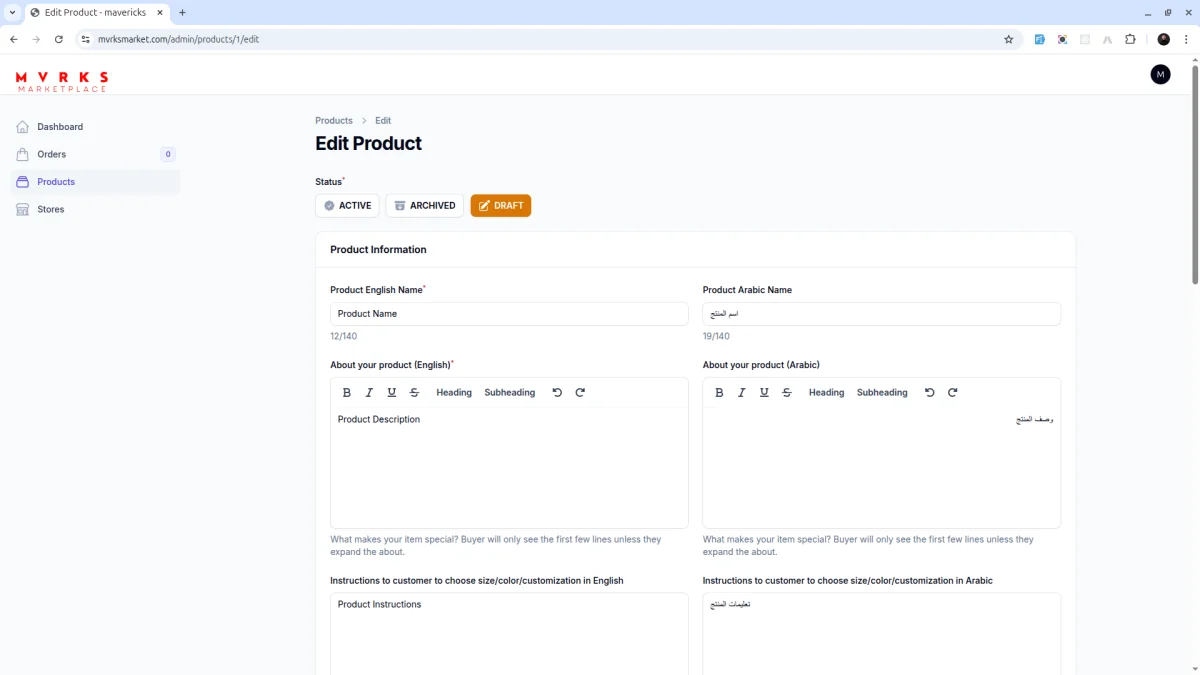This screenshot has height=675, width=1200.
Task: Set product status to Archived
Action: tap(425, 206)
